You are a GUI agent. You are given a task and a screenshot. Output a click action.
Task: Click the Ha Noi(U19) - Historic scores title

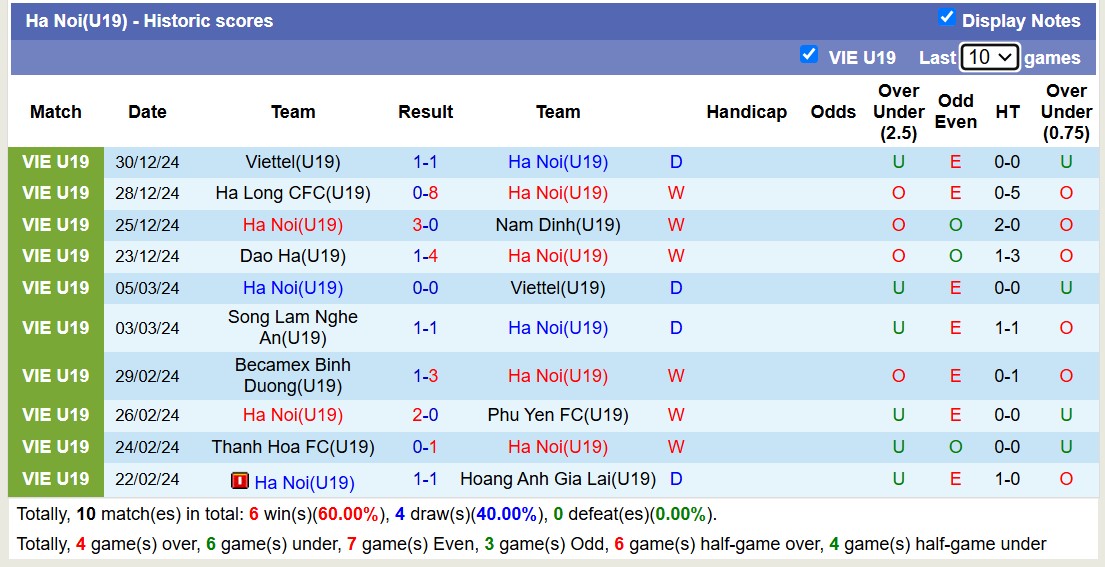[x=149, y=20]
